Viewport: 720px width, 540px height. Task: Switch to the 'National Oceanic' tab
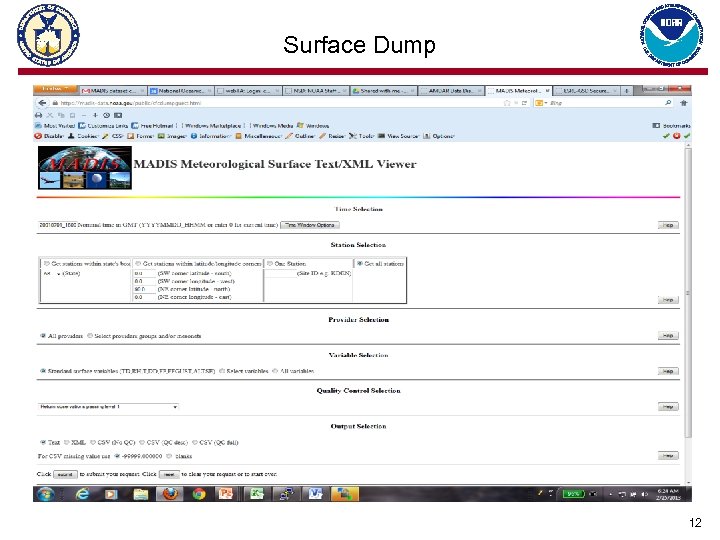click(181, 91)
